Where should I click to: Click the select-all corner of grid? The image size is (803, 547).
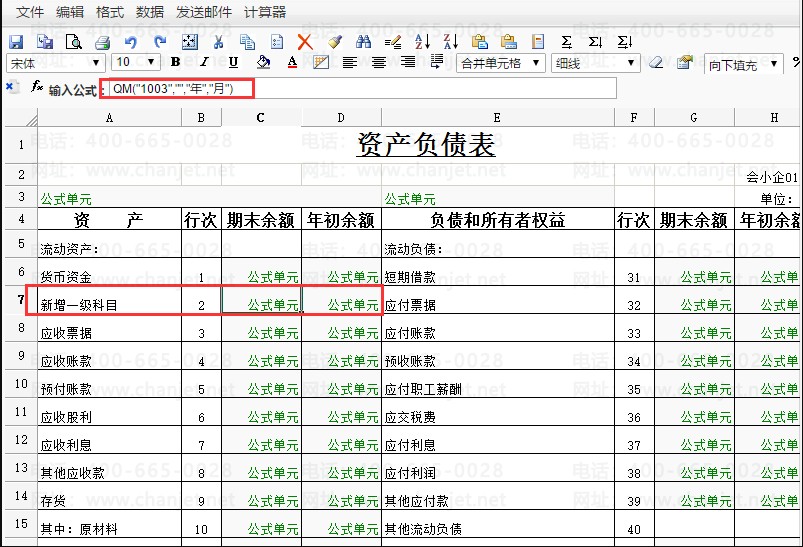(21, 118)
